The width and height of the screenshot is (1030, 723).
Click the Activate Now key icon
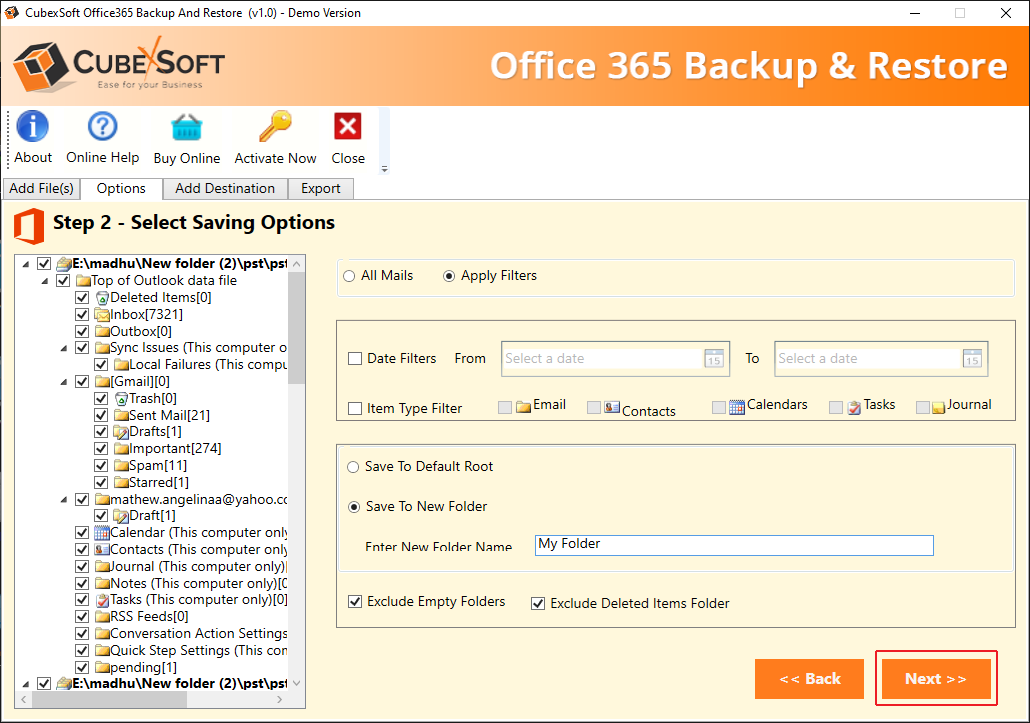coord(275,126)
